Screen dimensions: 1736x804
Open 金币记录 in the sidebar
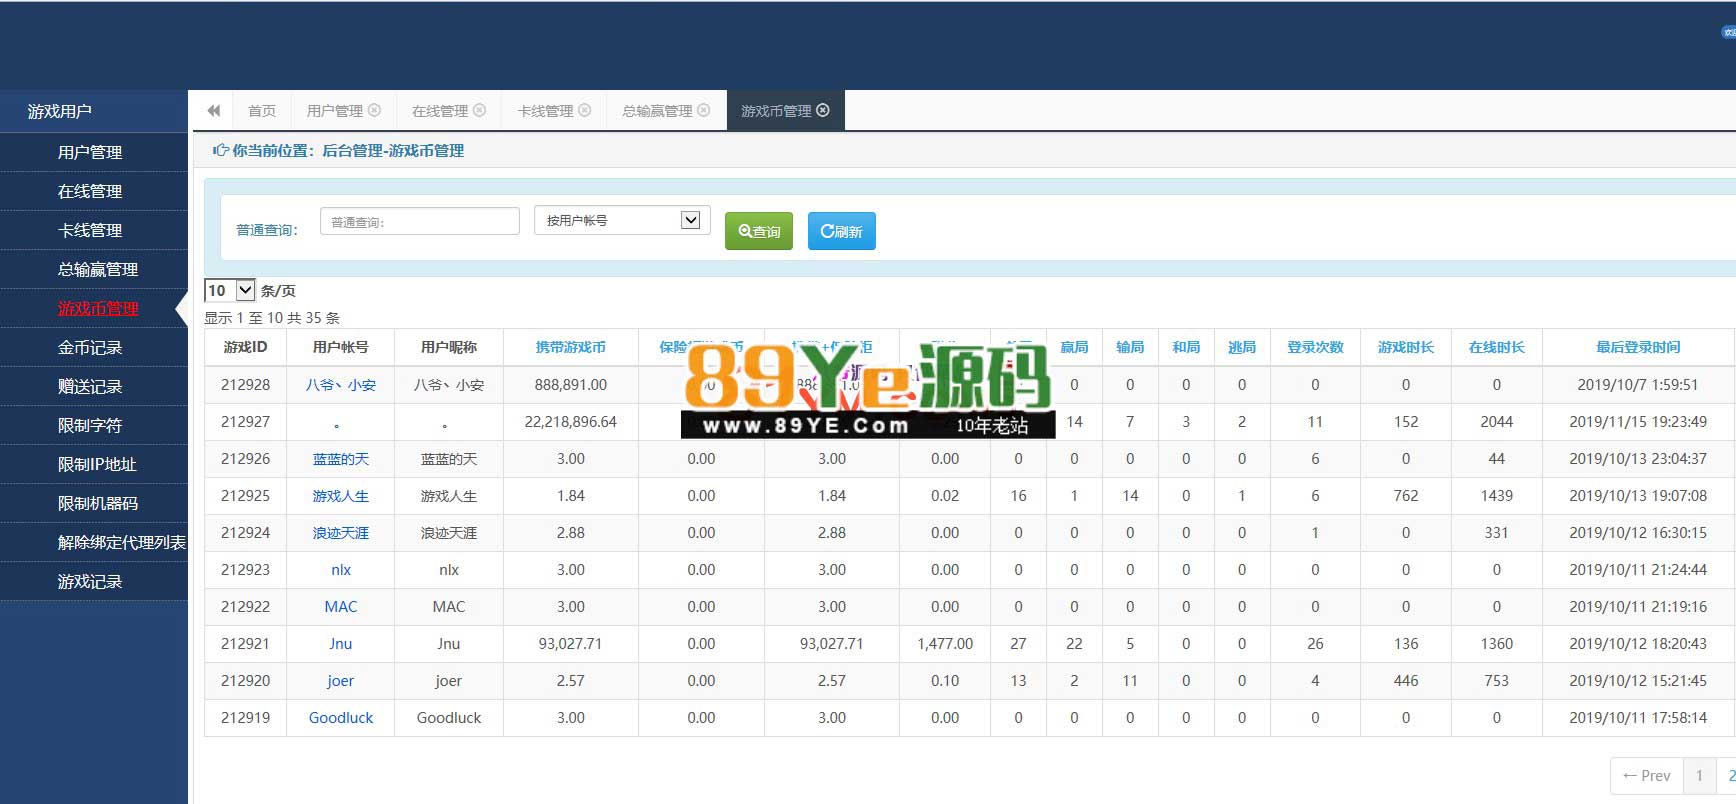pos(94,347)
